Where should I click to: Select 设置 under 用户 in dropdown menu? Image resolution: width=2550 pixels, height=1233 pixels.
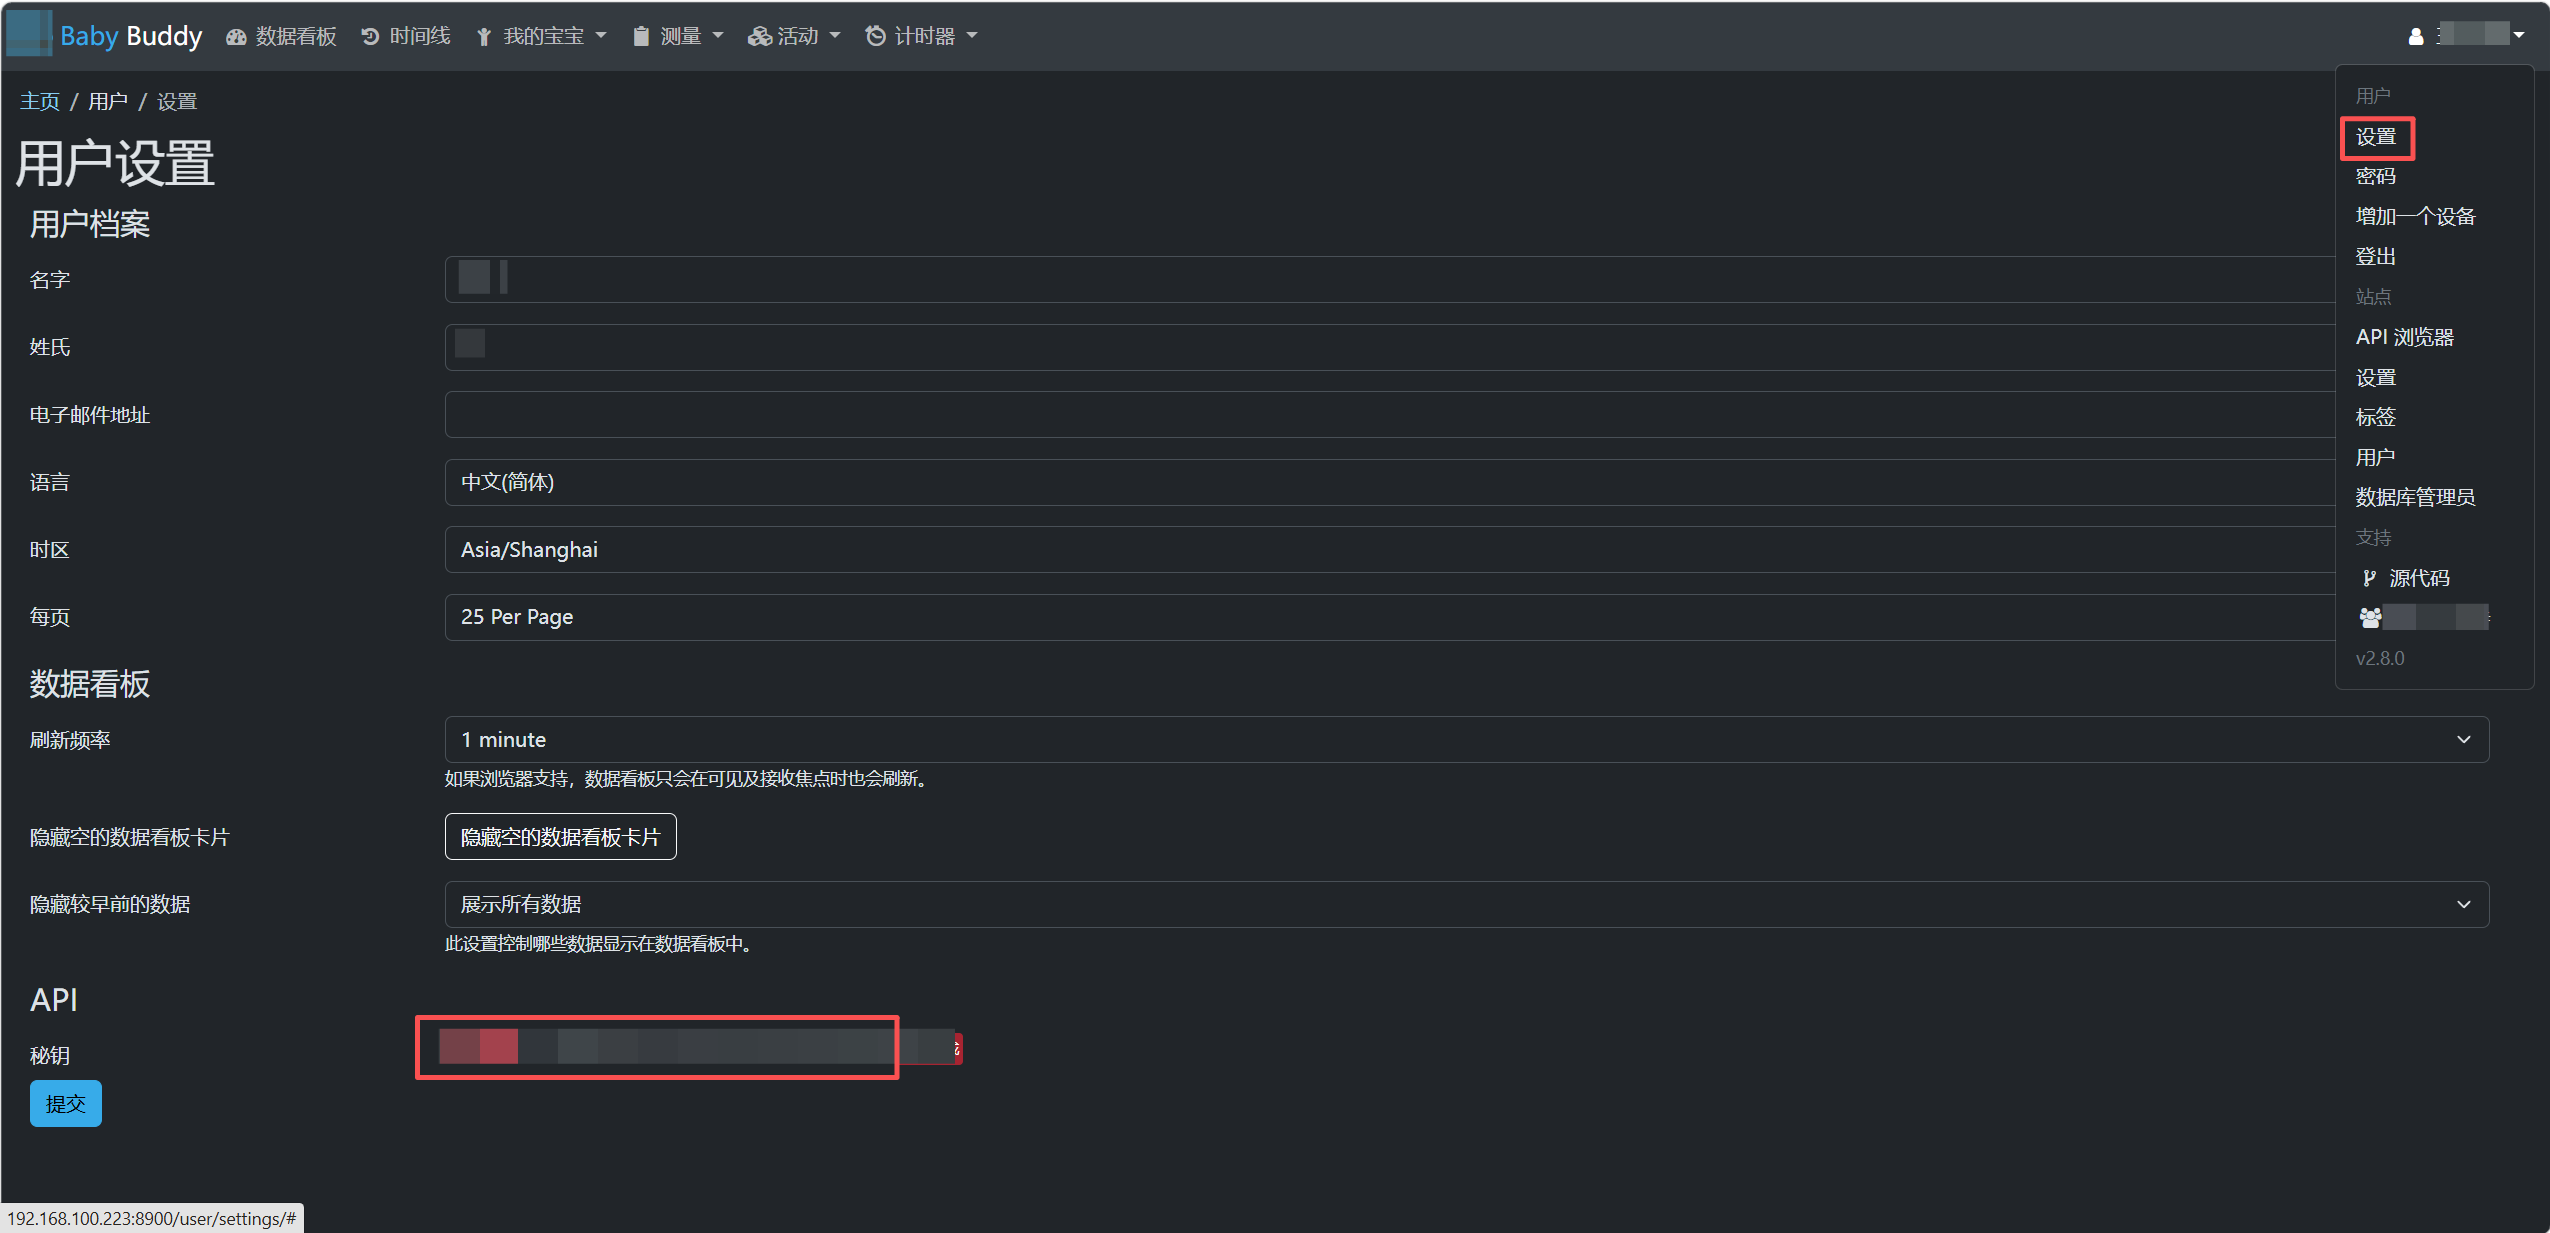pos(2376,137)
